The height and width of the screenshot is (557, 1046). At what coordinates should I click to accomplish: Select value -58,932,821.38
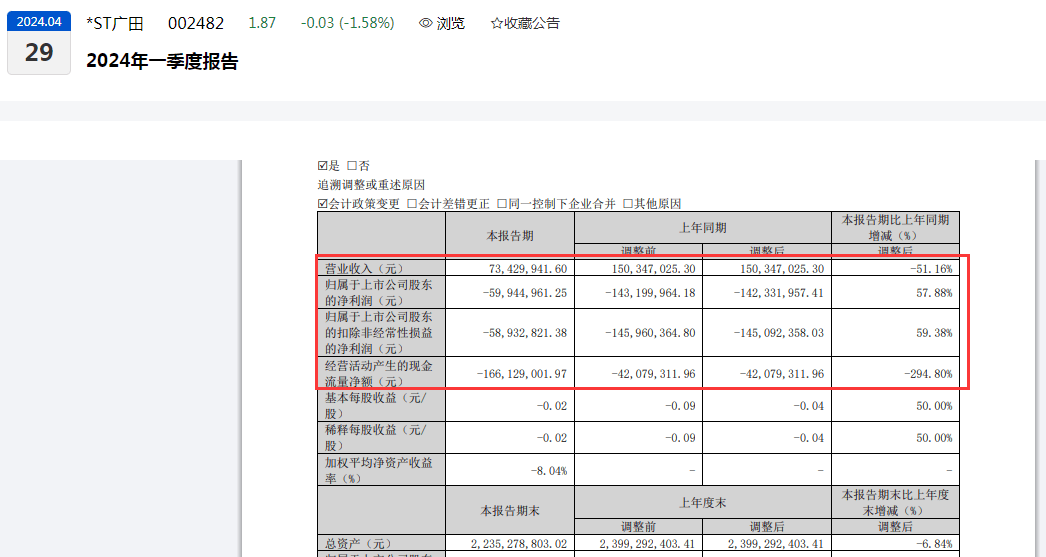pos(525,333)
